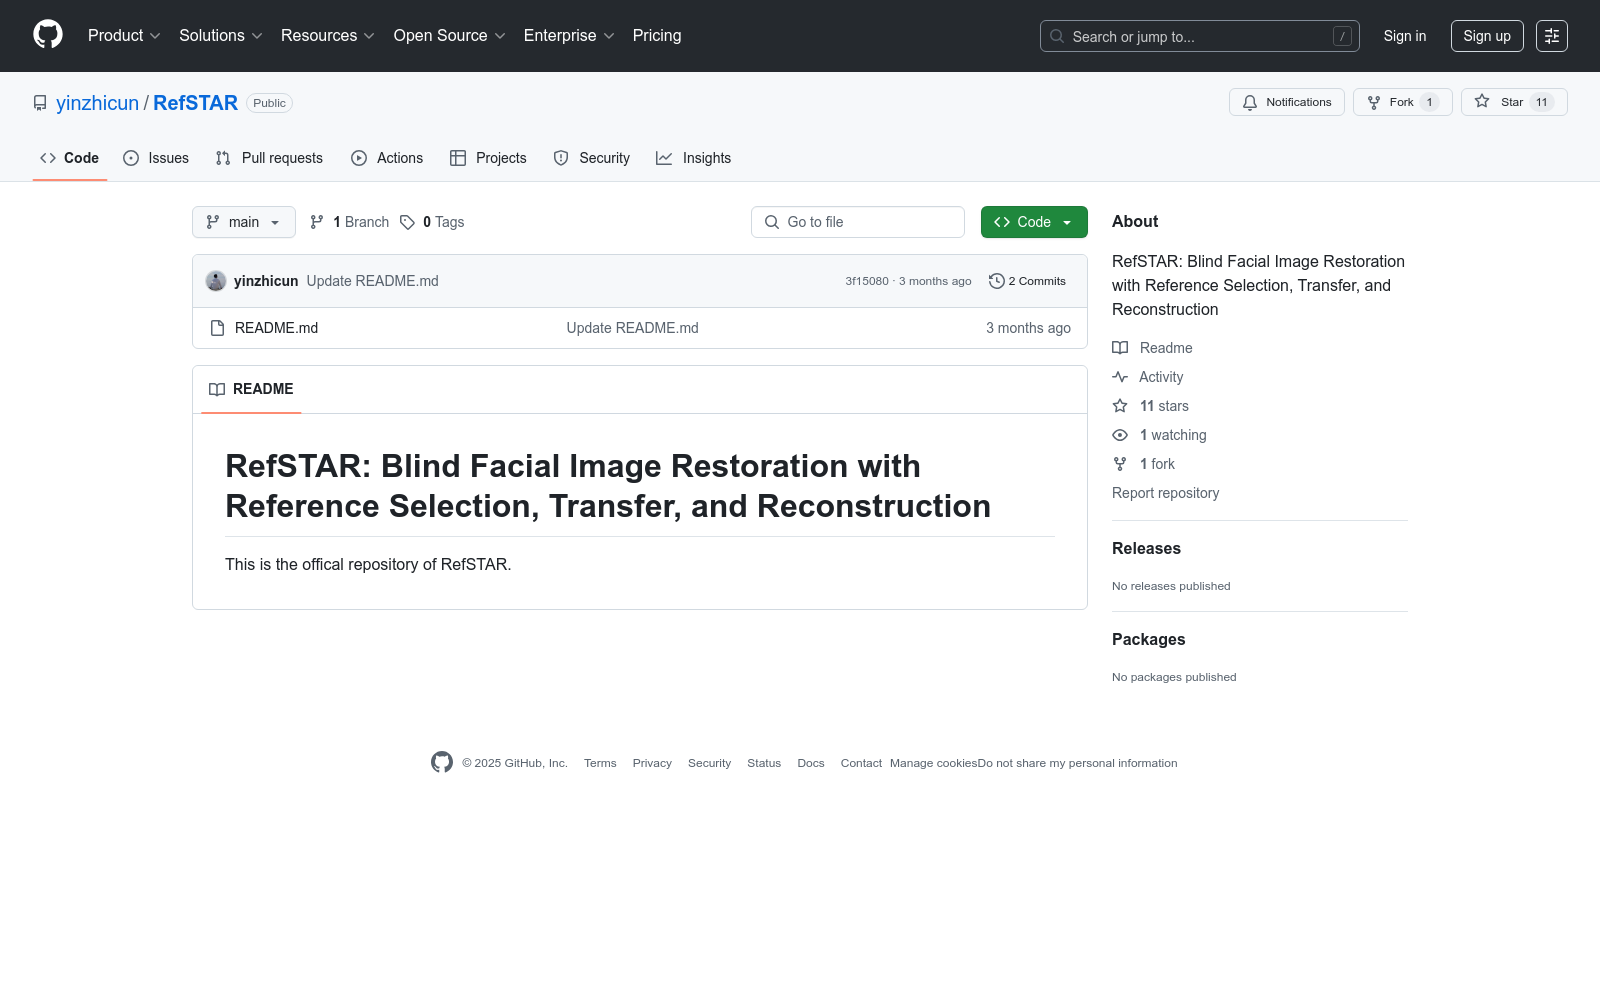Open the yinzhicun owner profile link
Screen dimensions: 1600x1000
click(x=97, y=103)
